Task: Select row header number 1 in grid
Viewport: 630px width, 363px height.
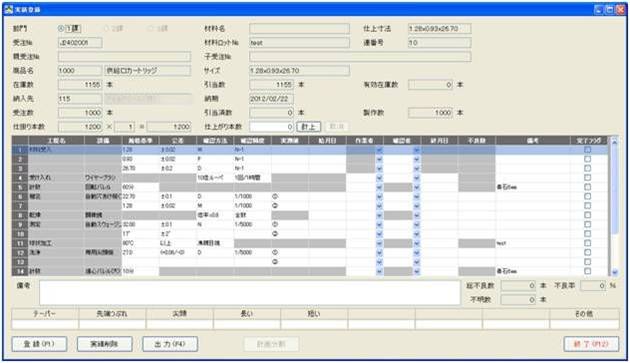Action: click(20, 150)
